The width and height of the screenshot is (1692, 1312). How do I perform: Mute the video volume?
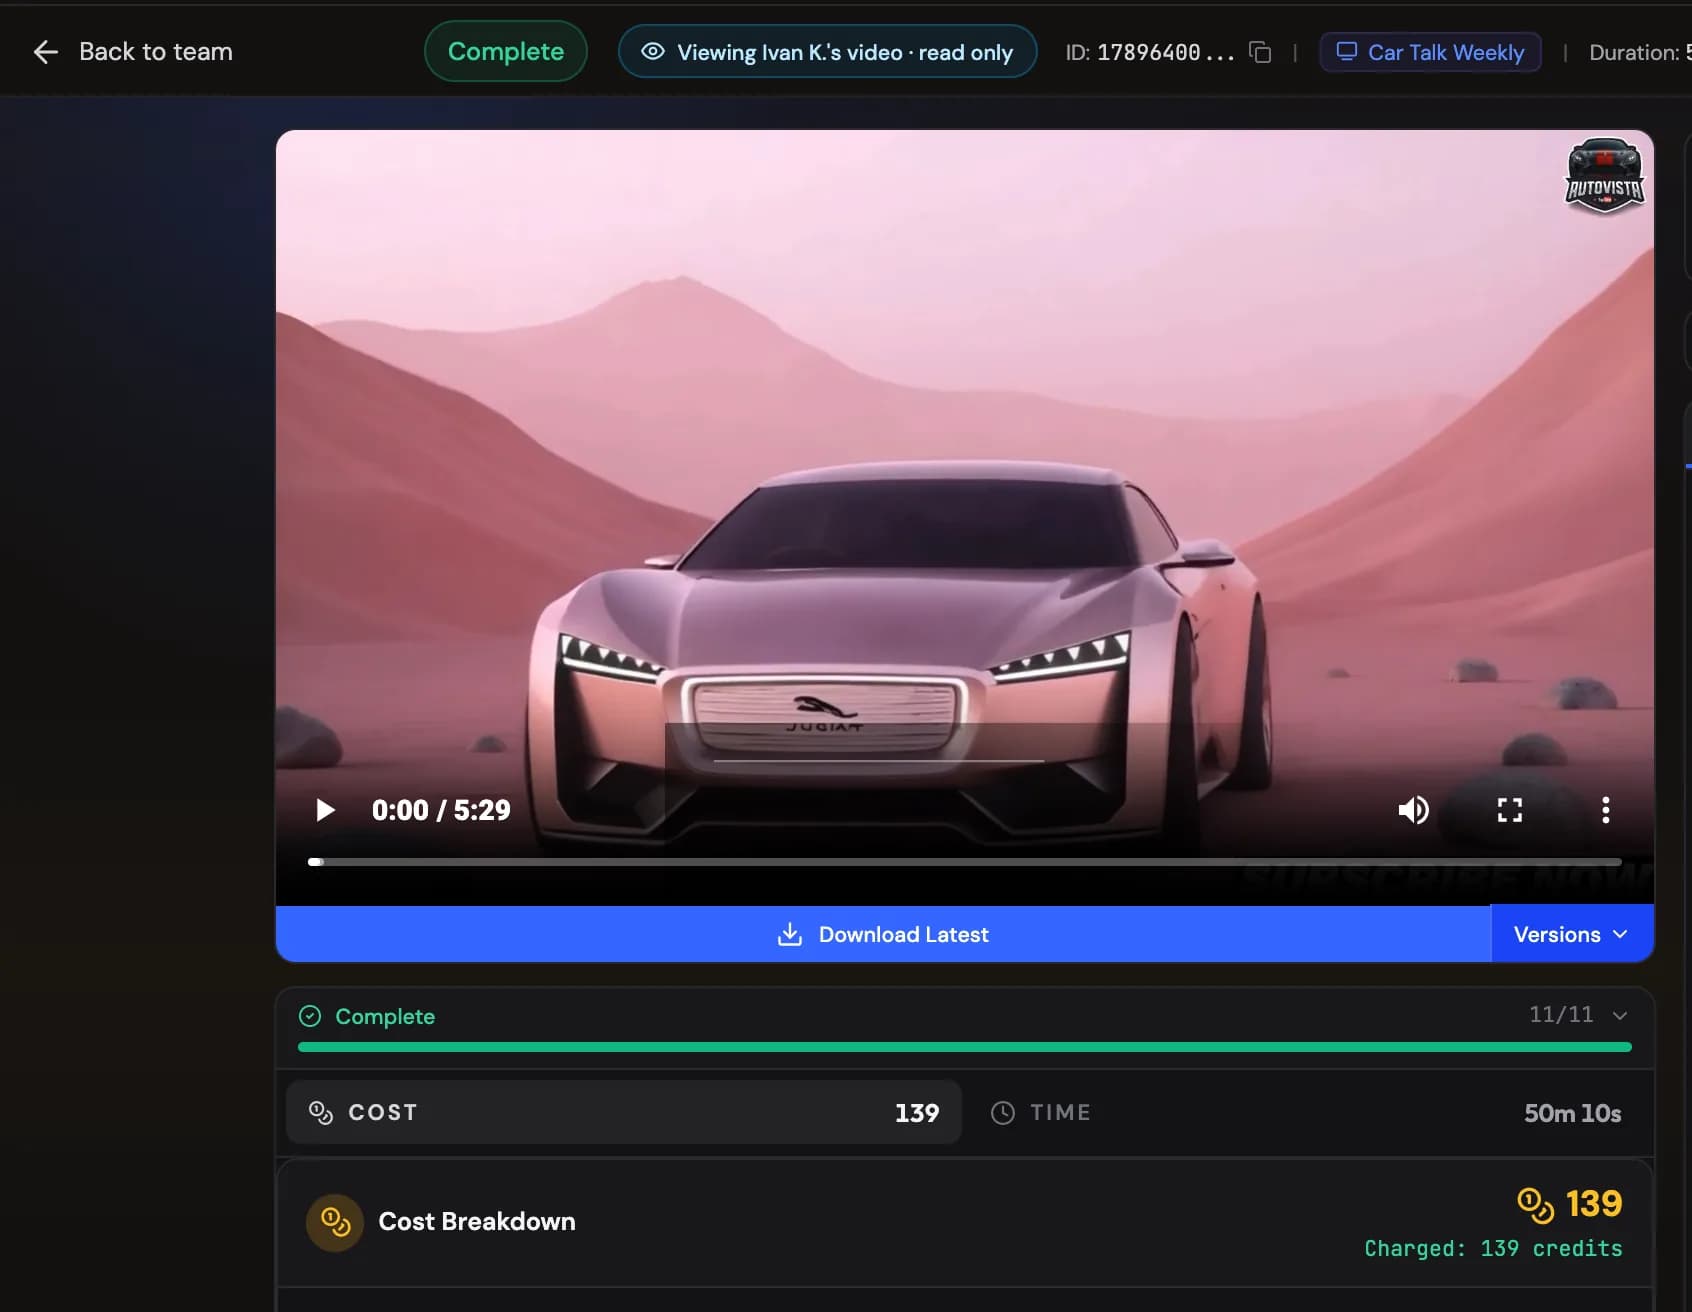pos(1413,810)
